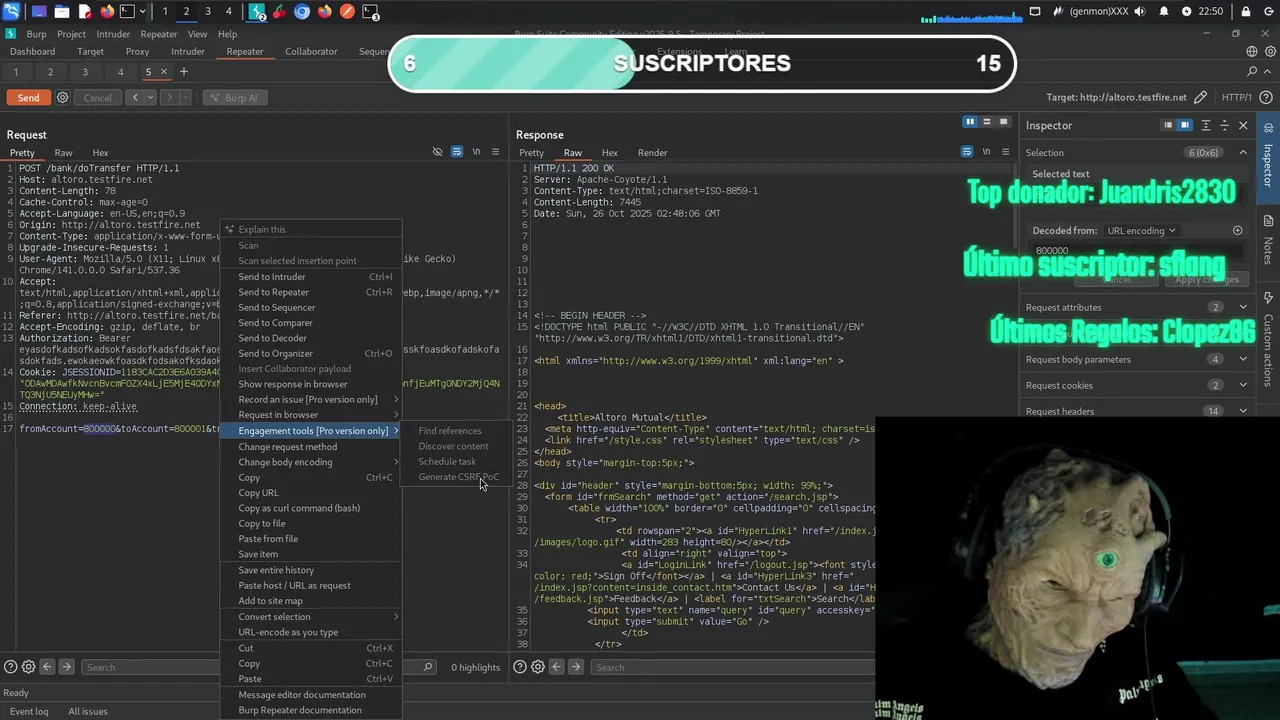This screenshot has height=720, width=1280.
Task: Collapse the Selection section
Action: pyautogui.click(x=1243, y=152)
